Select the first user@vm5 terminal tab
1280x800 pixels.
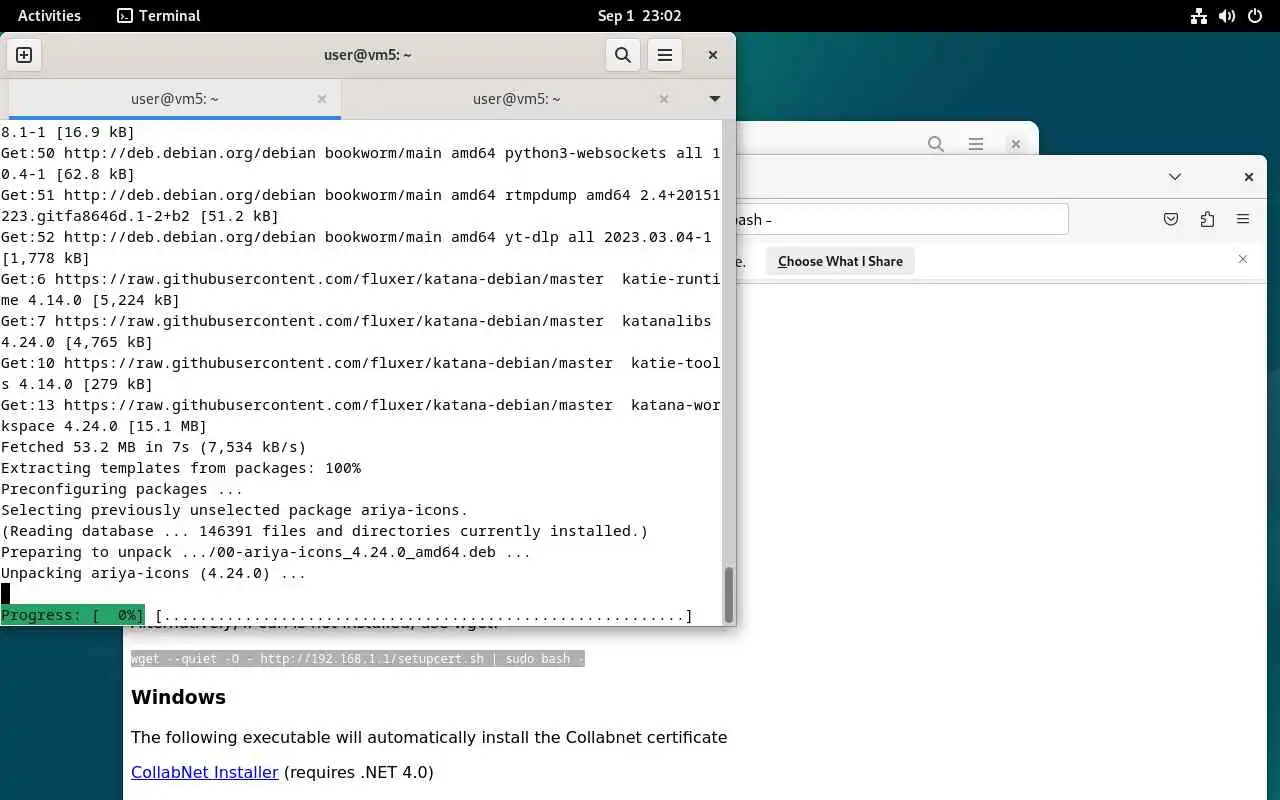[x=174, y=99]
